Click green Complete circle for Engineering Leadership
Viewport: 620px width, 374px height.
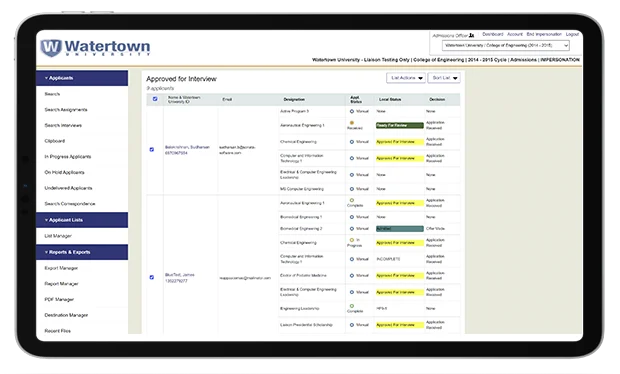tap(352, 306)
